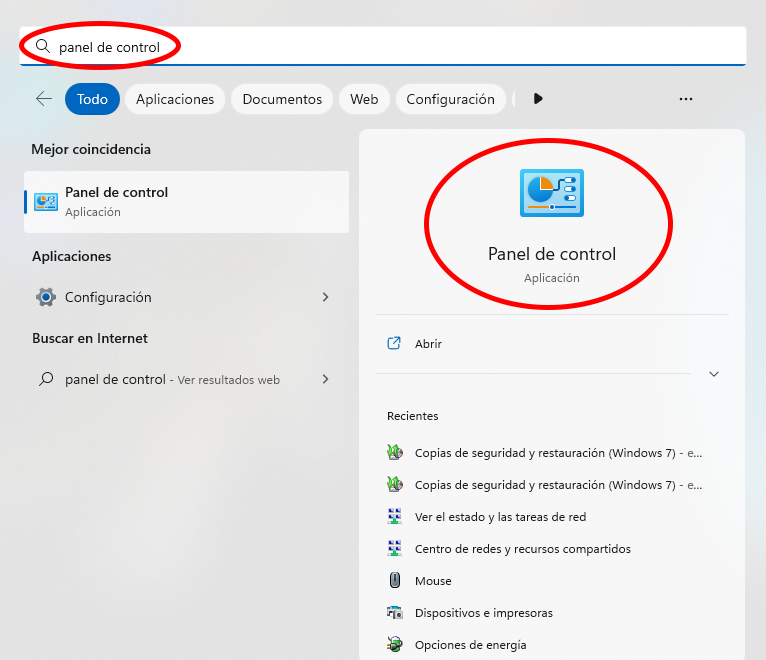
Task: Click the Mouse device icon
Action: coord(395,580)
